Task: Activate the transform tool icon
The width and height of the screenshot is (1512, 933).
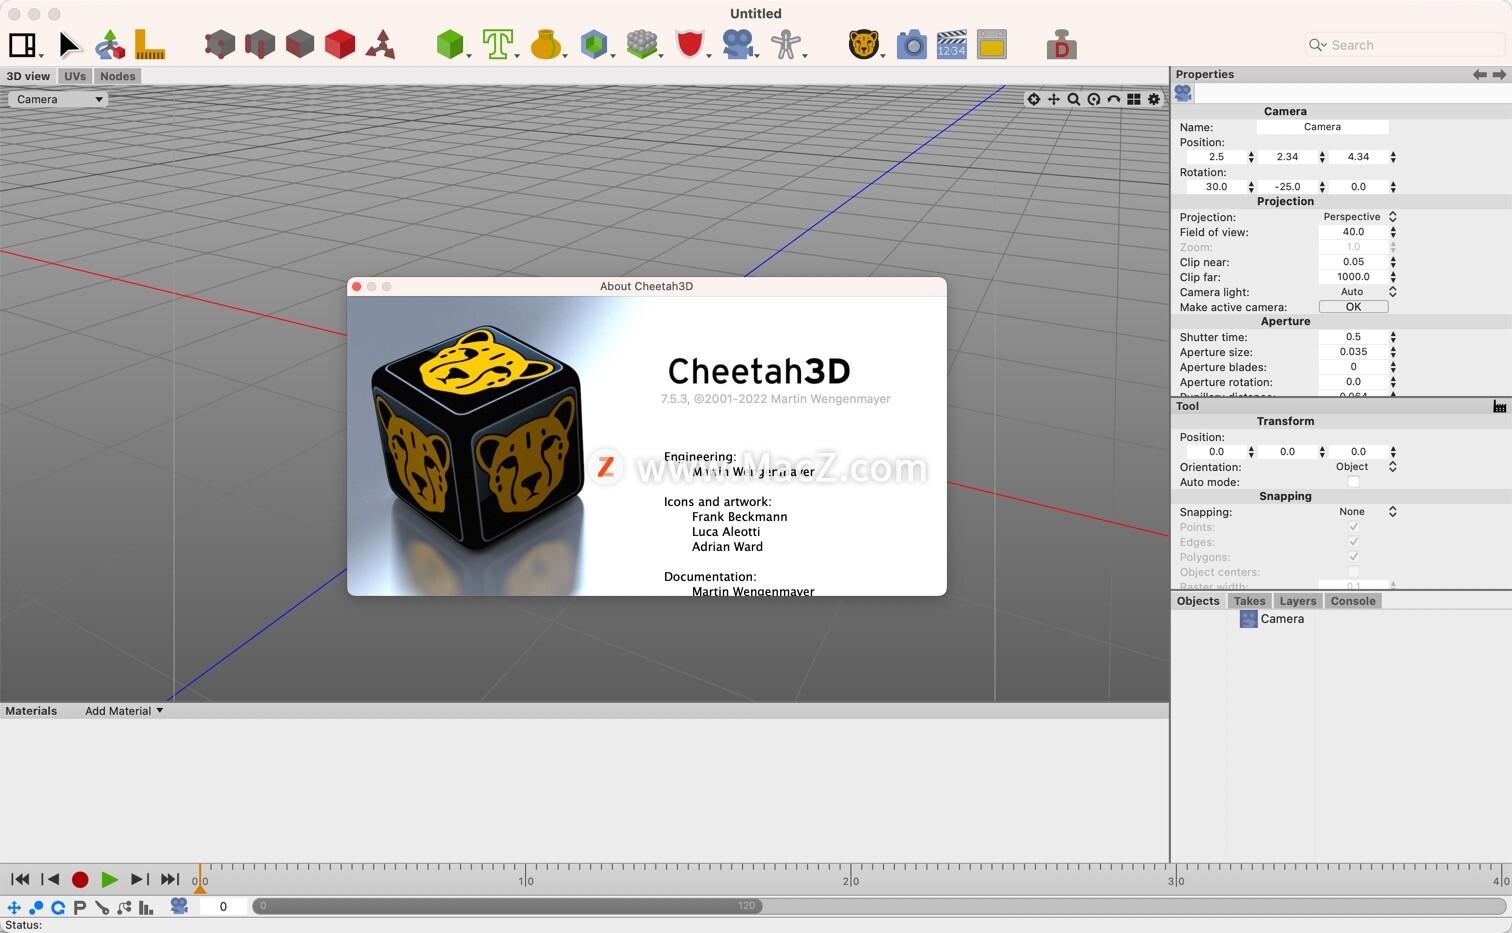Action: point(109,45)
